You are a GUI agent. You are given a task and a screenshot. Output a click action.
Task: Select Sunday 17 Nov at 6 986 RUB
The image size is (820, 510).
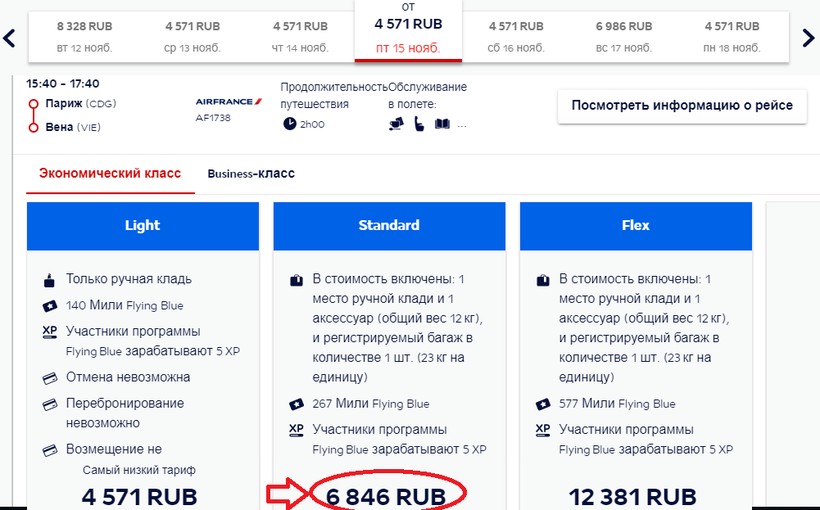[624, 36]
